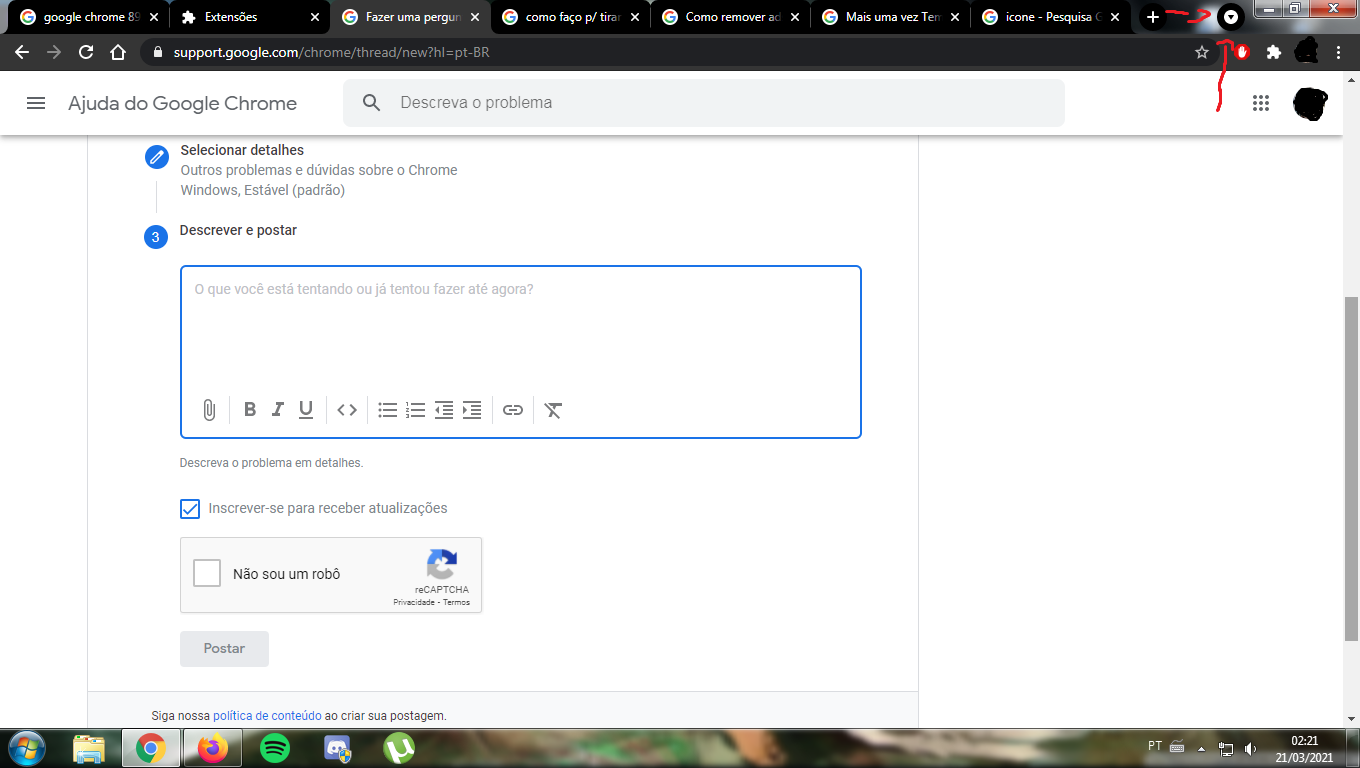The width and height of the screenshot is (1360, 768).
Task: Switch to the google chrome 89 tab
Action: 88,17
